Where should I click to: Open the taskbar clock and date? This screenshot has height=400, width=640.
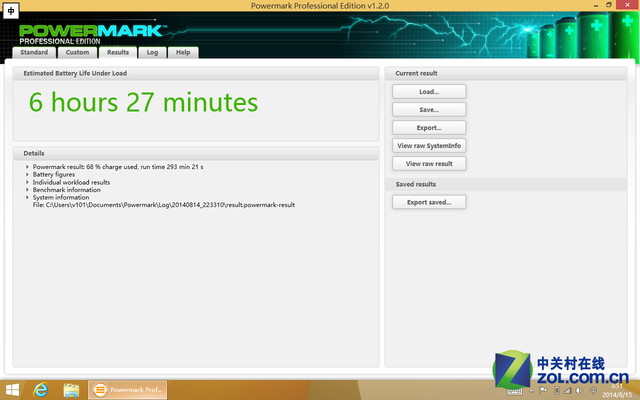coord(617,391)
